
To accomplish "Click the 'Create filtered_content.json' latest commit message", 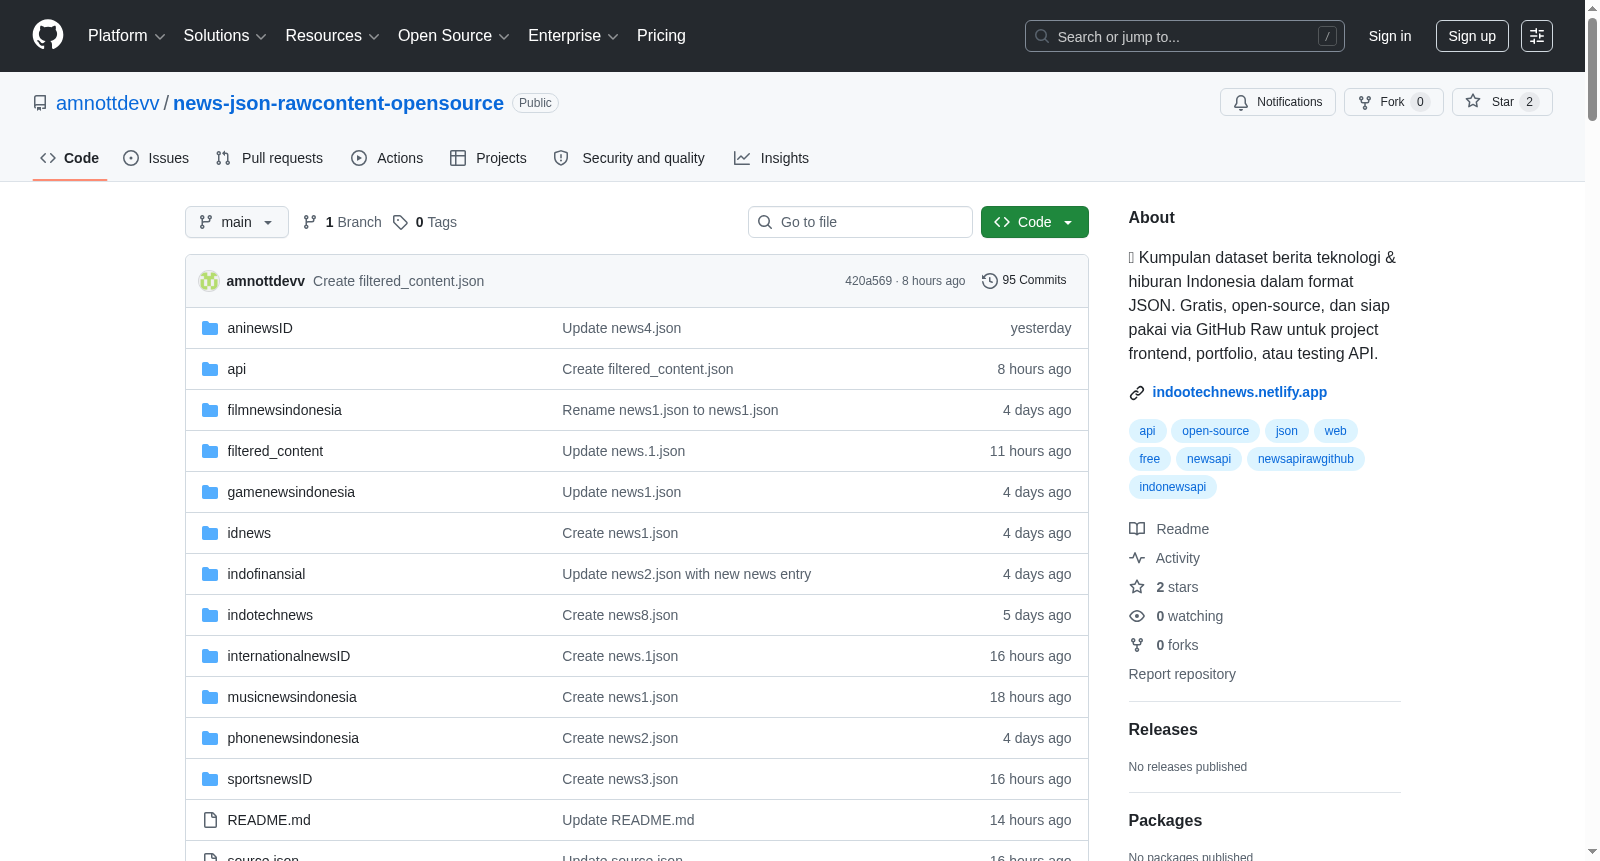I will [x=398, y=281].
